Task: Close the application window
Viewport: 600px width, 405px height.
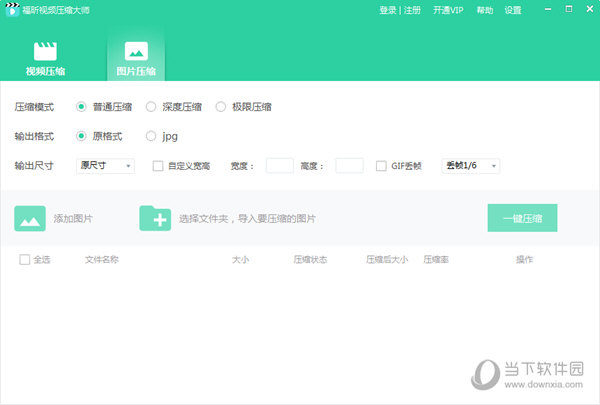Action: [x=590, y=9]
